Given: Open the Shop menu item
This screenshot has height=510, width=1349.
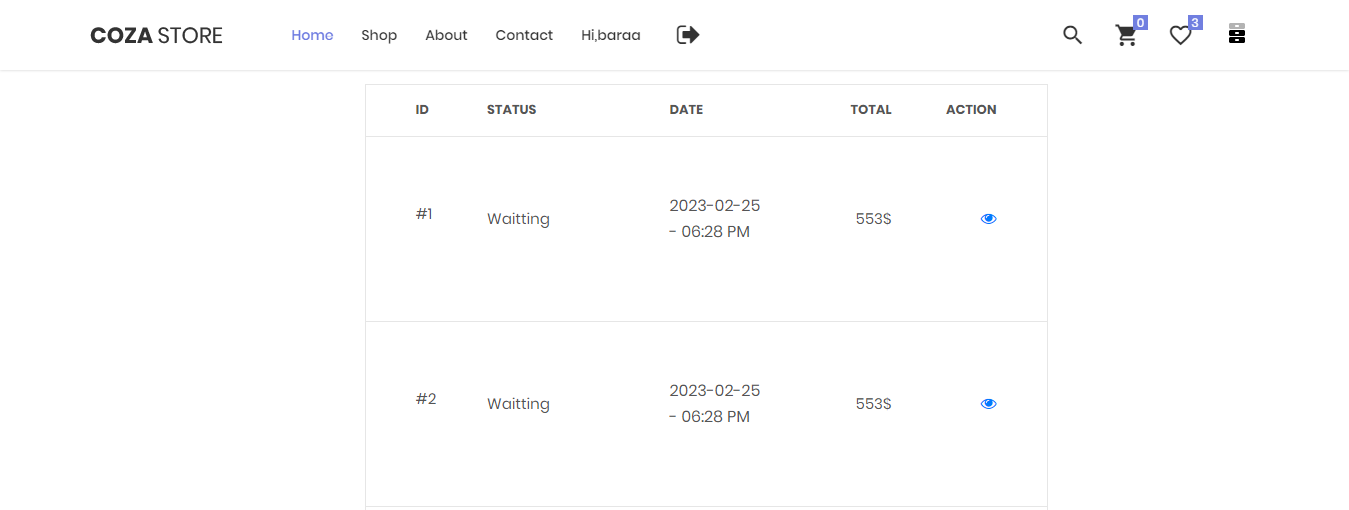Looking at the screenshot, I should [x=379, y=35].
